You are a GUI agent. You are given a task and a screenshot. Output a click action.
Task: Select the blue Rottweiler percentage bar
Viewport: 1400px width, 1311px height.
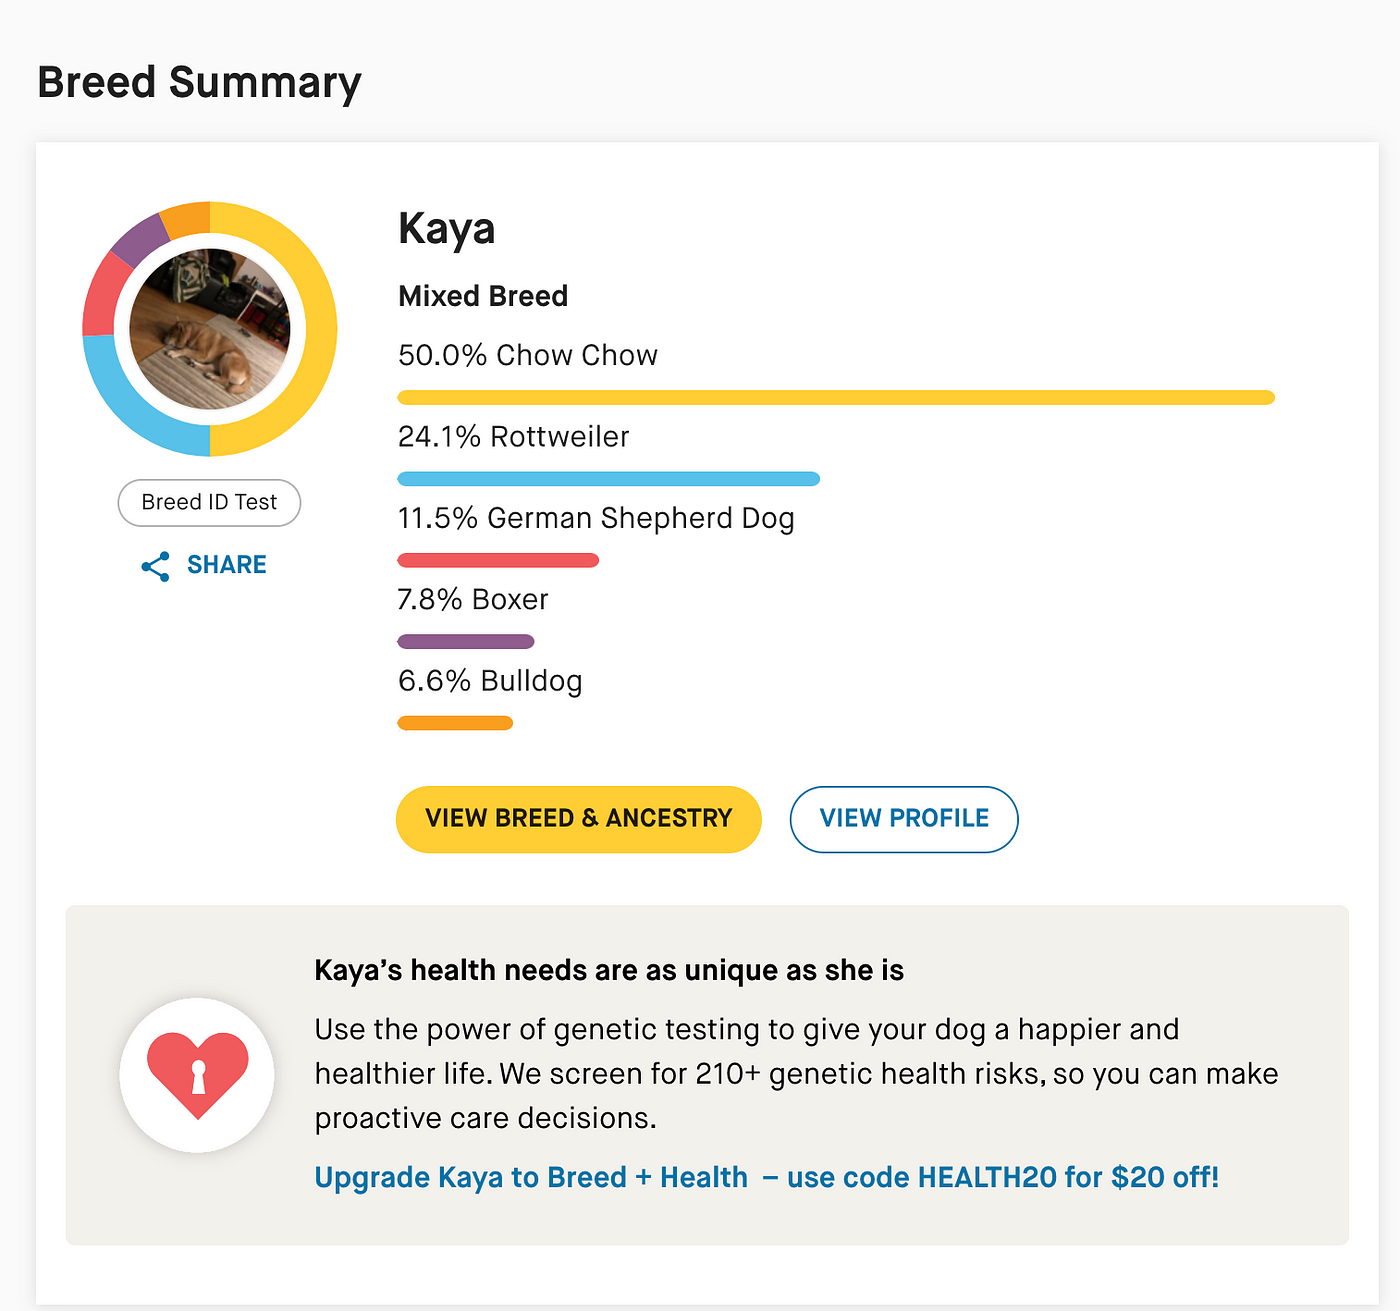(x=608, y=479)
